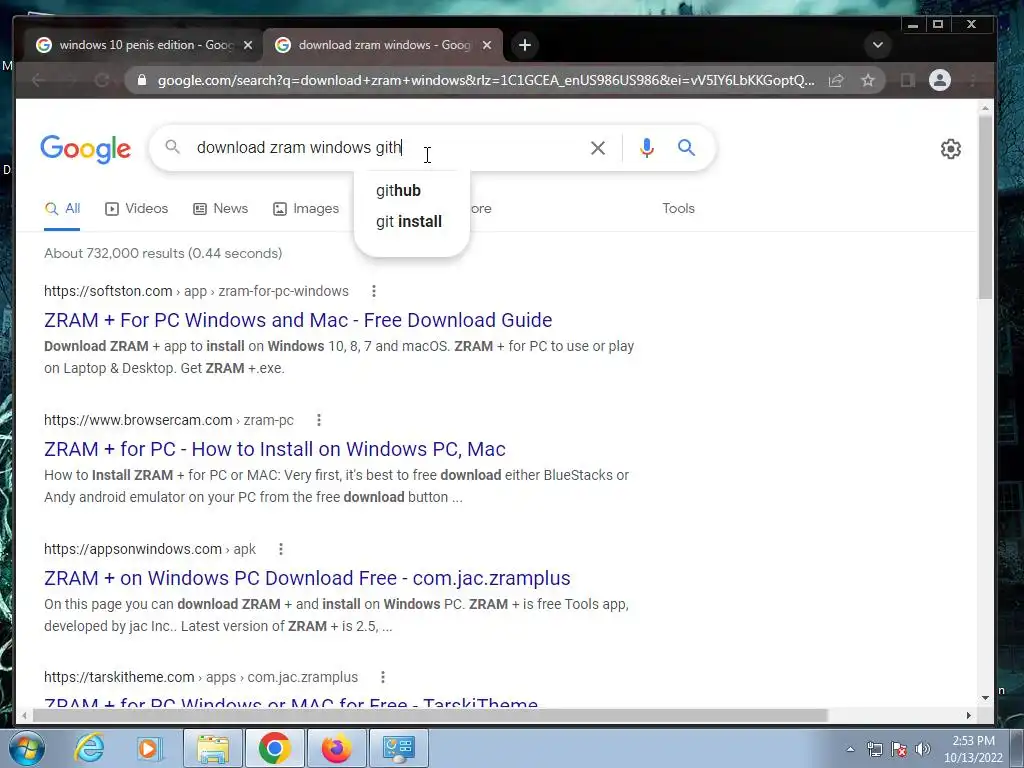The width and height of the screenshot is (1024, 768).
Task: Open the Chrome profile avatar
Action: point(940,80)
